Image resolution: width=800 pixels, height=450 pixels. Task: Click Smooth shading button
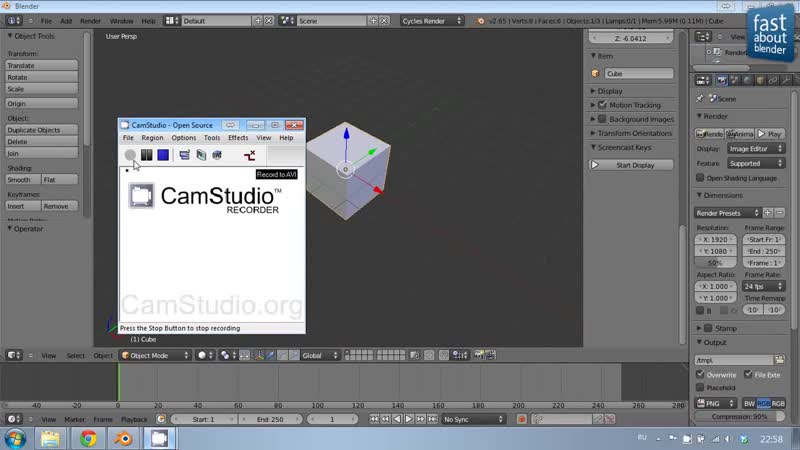23,180
